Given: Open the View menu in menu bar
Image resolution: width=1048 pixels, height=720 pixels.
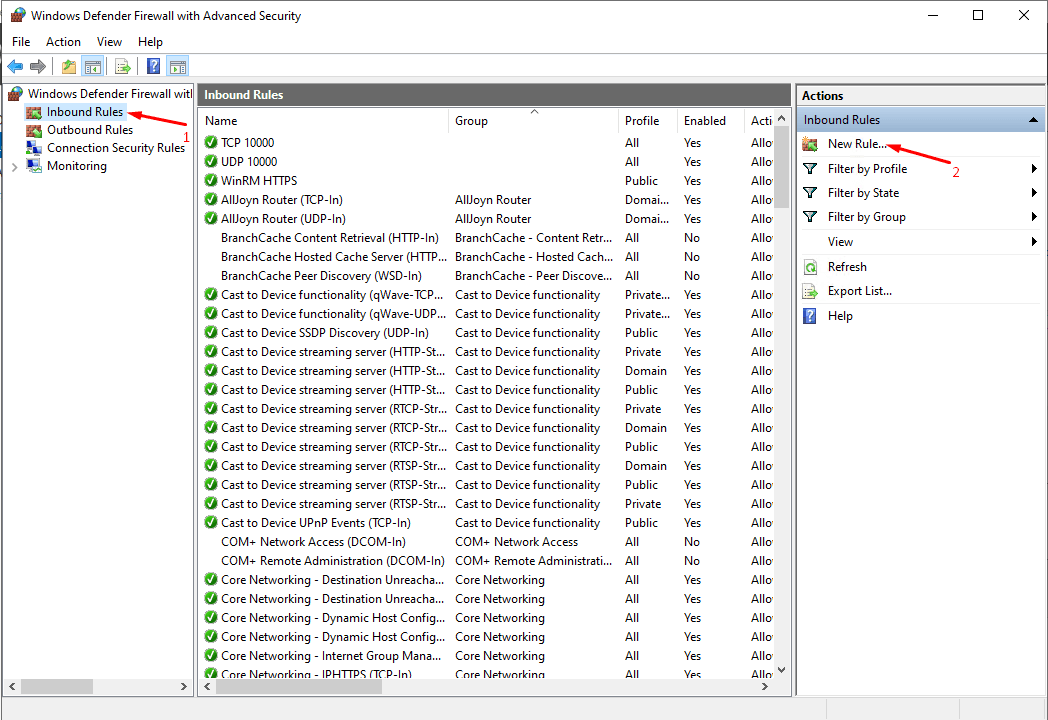Looking at the screenshot, I should [110, 41].
